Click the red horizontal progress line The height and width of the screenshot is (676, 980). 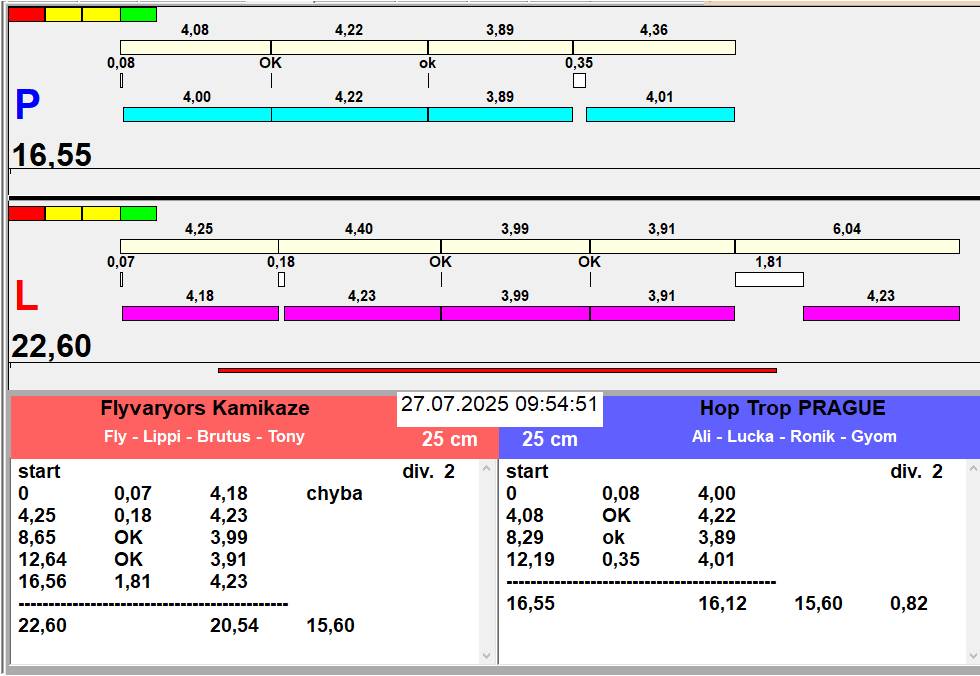point(497,370)
